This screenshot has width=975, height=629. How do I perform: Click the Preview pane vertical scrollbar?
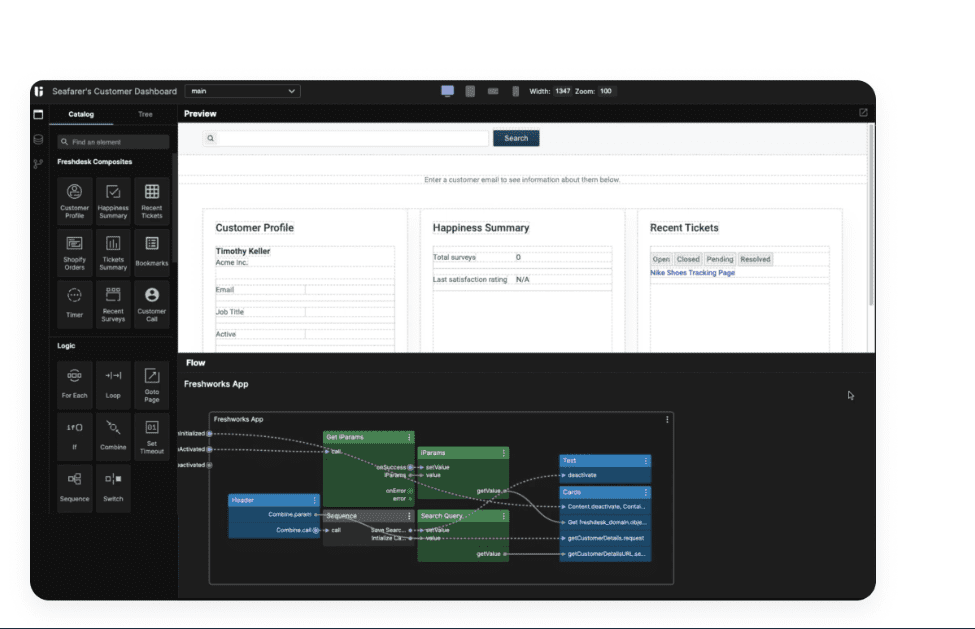point(871,214)
